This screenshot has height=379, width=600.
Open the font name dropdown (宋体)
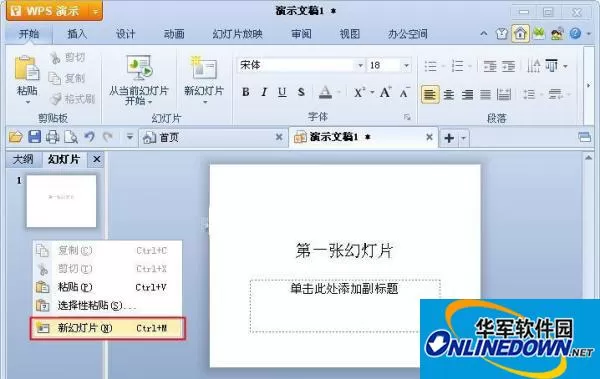[x=360, y=65]
